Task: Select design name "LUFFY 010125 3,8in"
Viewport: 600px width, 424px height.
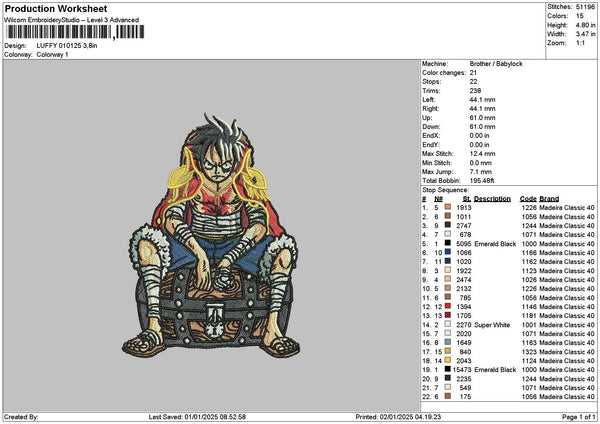Action: tap(67, 46)
